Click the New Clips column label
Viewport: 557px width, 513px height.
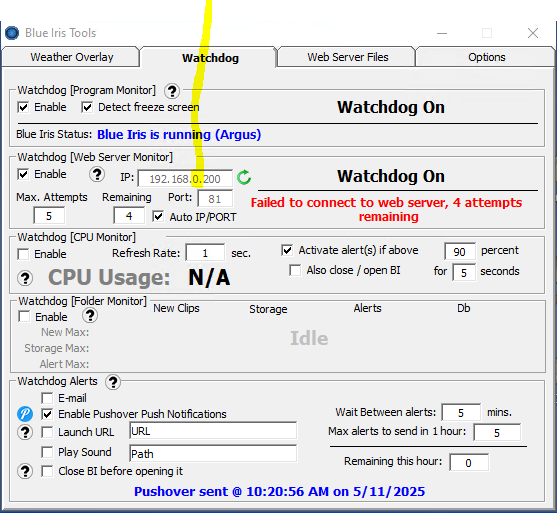pyautogui.click(x=176, y=308)
